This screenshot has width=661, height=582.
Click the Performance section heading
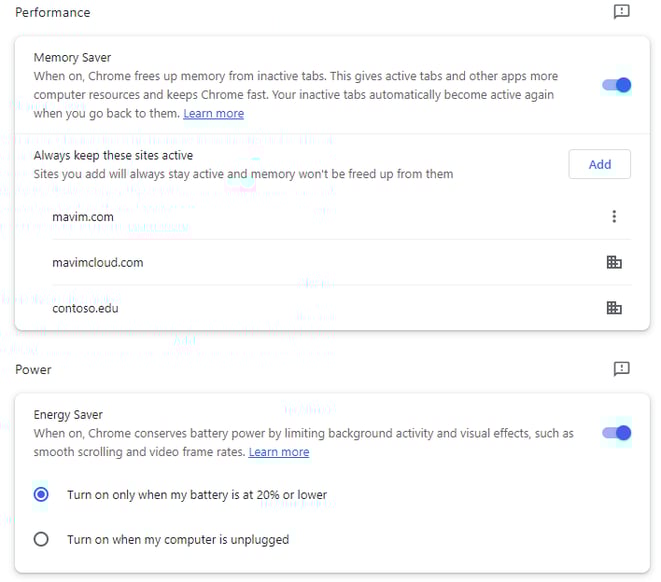(52, 13)
